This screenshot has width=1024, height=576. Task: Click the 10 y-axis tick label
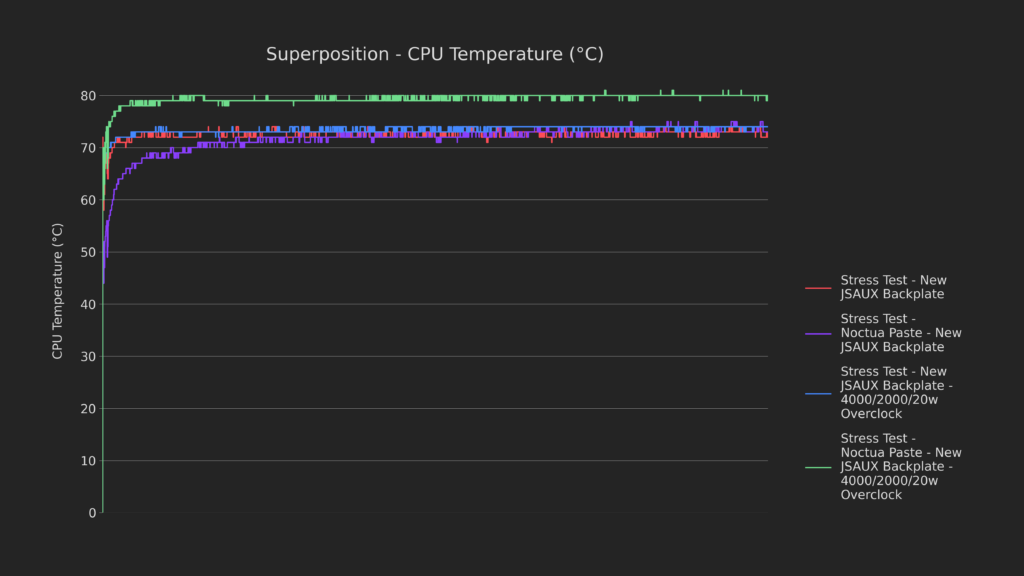(88, 461)
